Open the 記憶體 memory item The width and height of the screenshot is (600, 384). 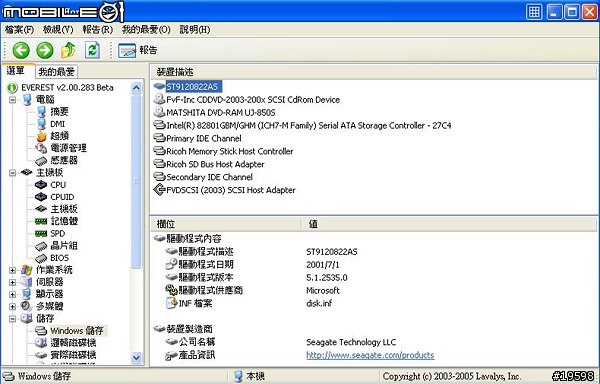tap(64, 221)
